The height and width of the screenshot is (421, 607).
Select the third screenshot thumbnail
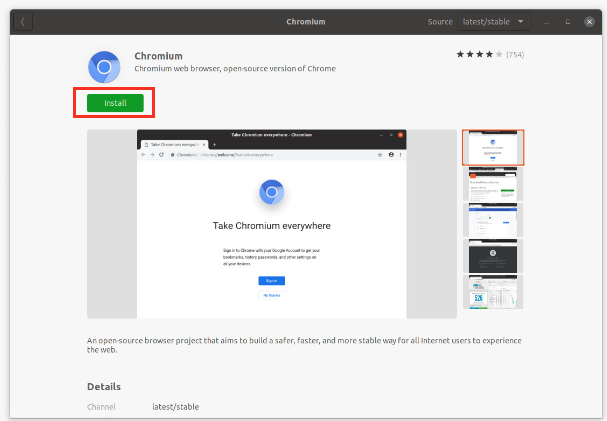(493, 220)
